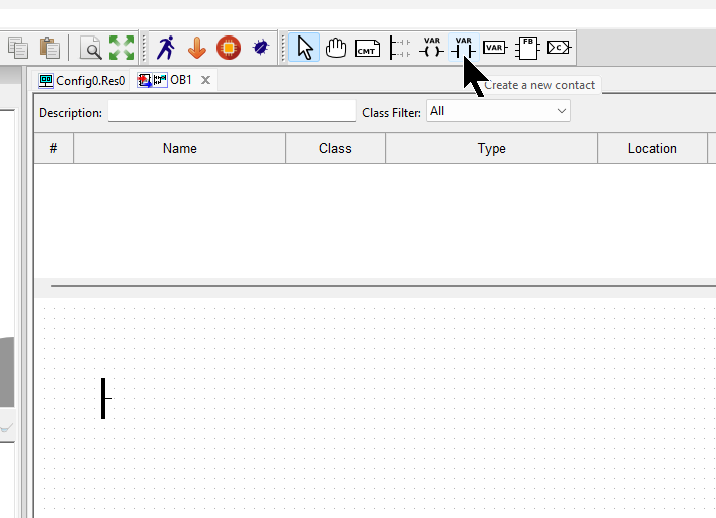Click the orange down-arrow transfer icon
The image size is (716, 518).
[x=197, y=47]
